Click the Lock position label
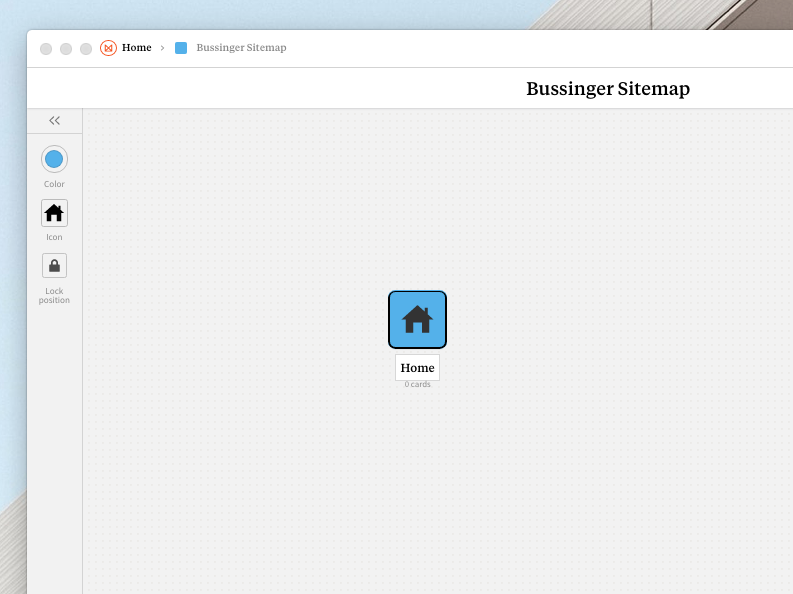 coord(54,296)
